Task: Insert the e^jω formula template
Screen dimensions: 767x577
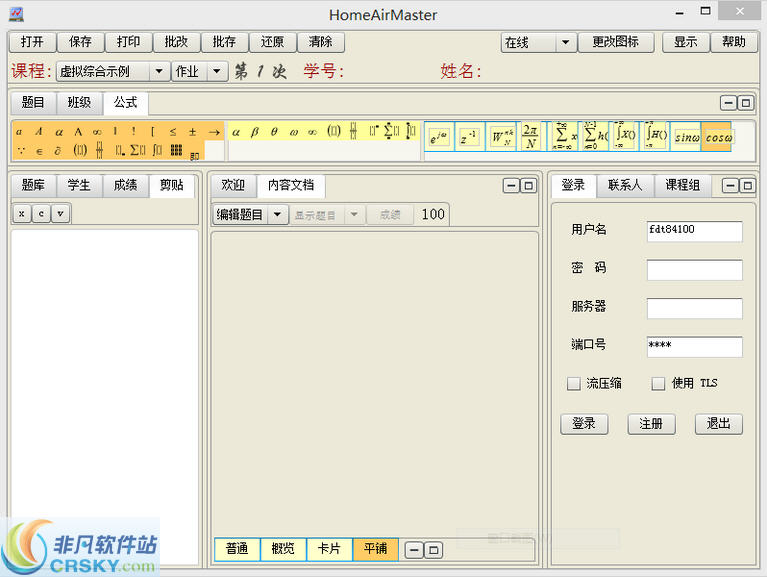Action: pos(439,137)
